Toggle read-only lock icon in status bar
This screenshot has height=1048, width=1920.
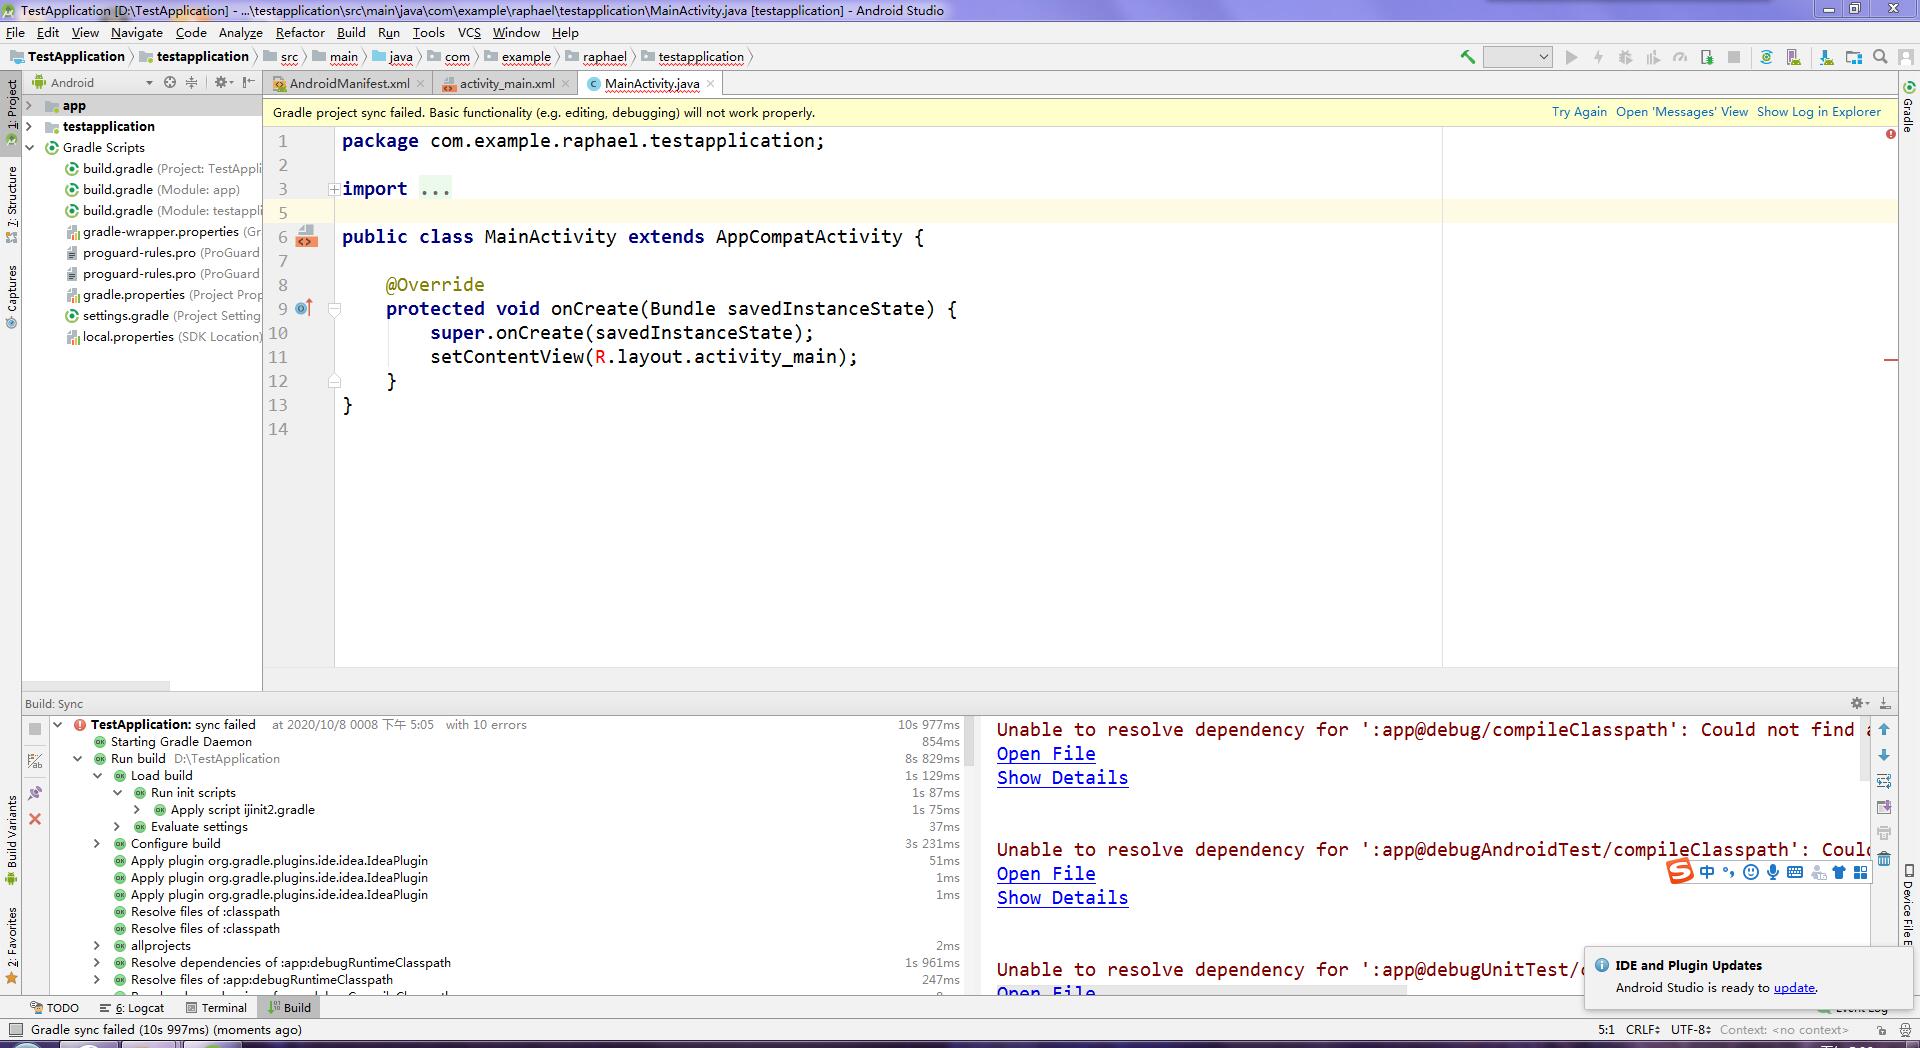pos(1881,1030)
